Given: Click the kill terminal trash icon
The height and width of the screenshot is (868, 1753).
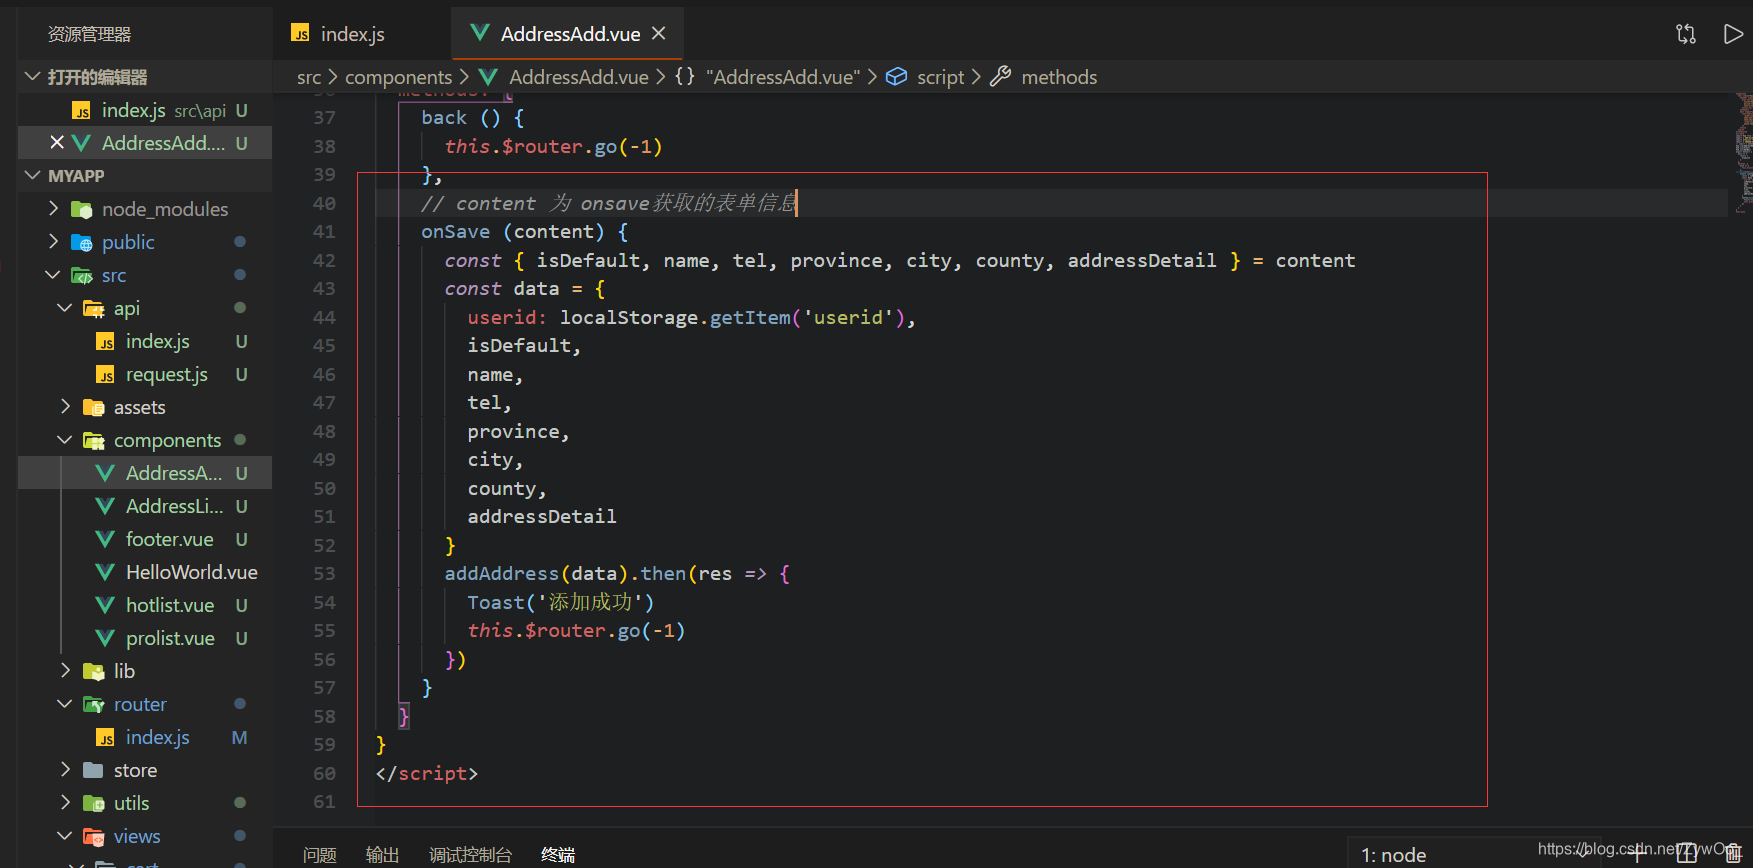Looking at the screenshot, I should (1734, 853).
